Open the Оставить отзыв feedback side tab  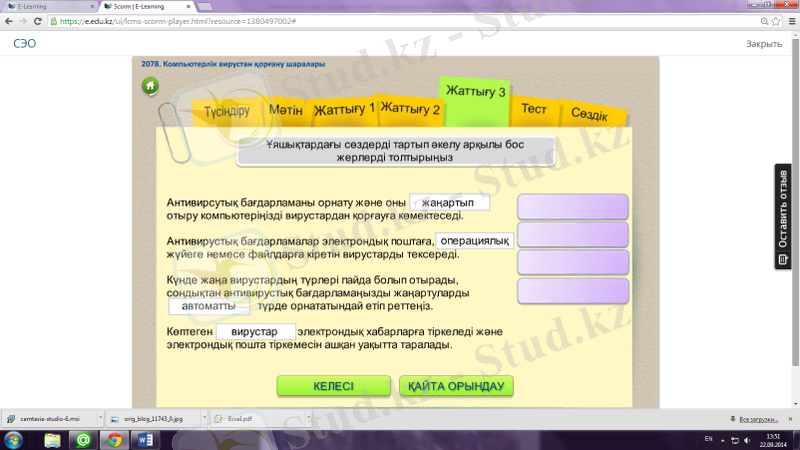tap(783, 216)
